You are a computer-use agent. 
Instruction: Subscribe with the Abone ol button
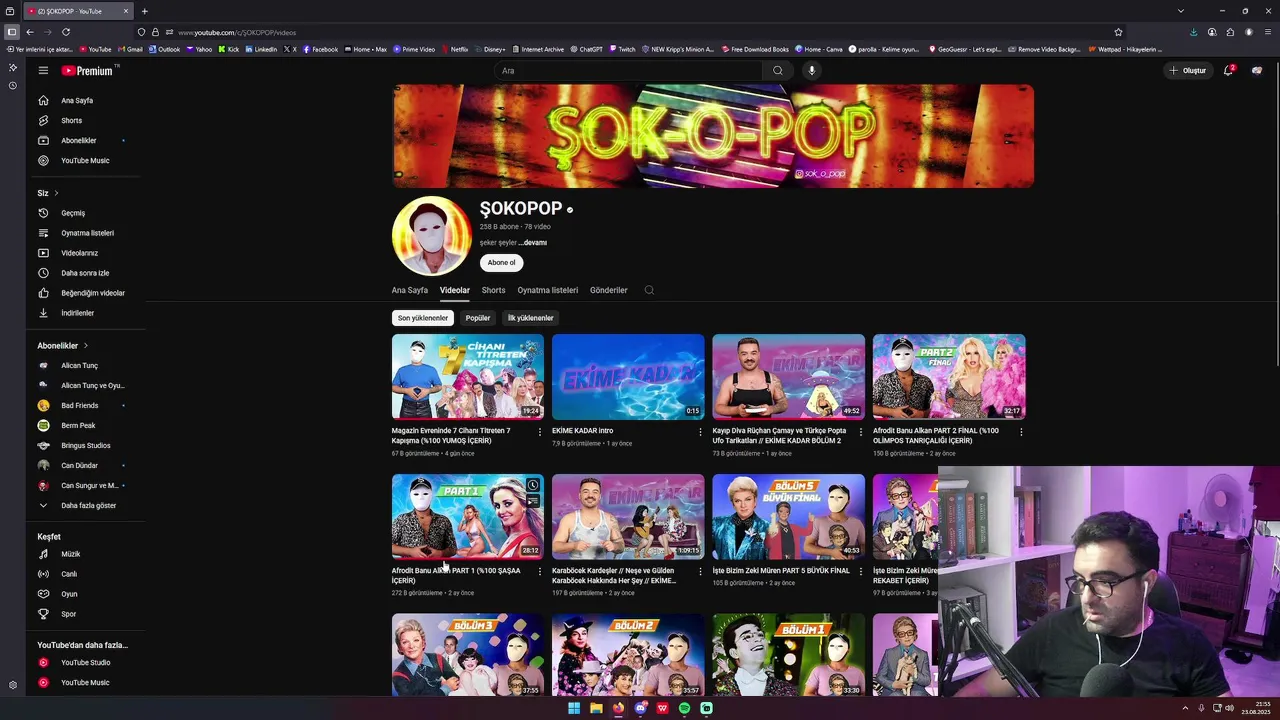pyautogui.click(x=501, y=263)
